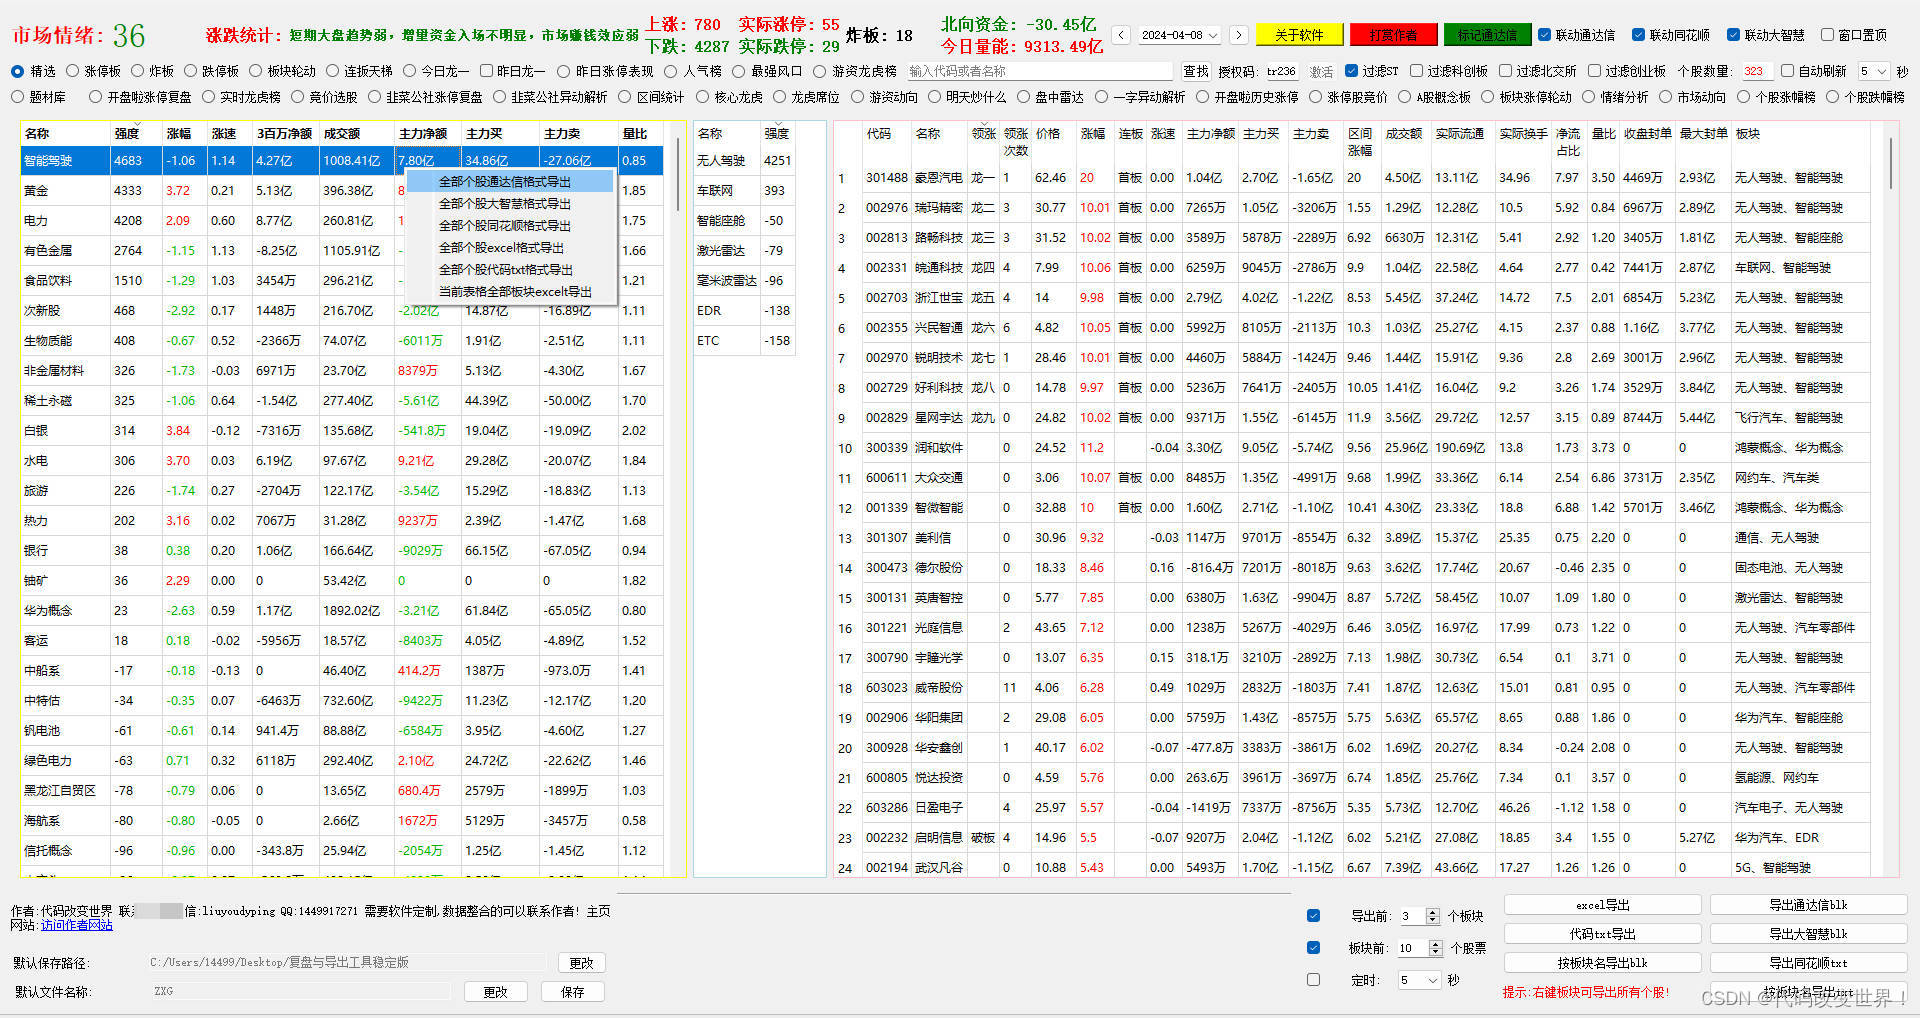Select the 实时龙虎榜 radio option

pyautogui.click(x=208, y=97)
